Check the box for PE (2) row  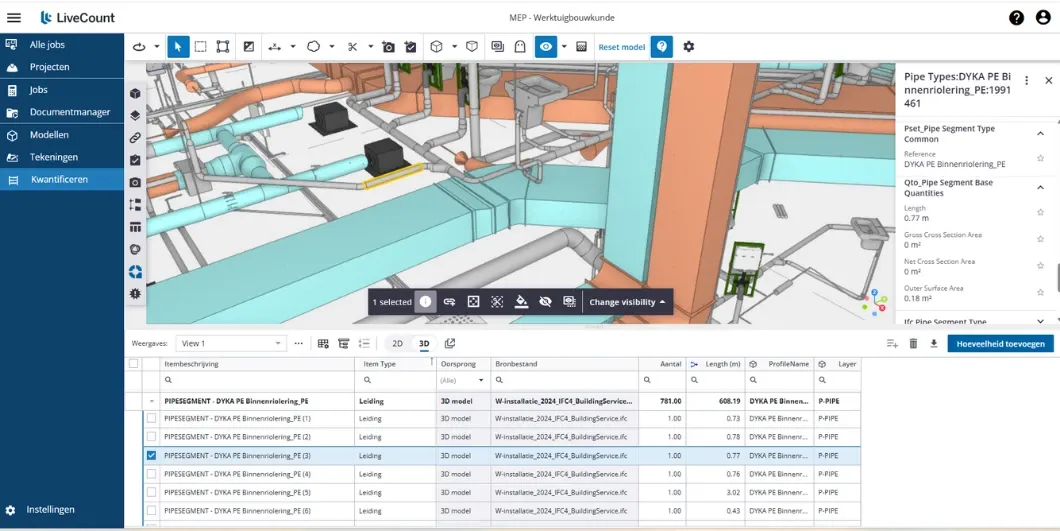click(x=151, y=437)
